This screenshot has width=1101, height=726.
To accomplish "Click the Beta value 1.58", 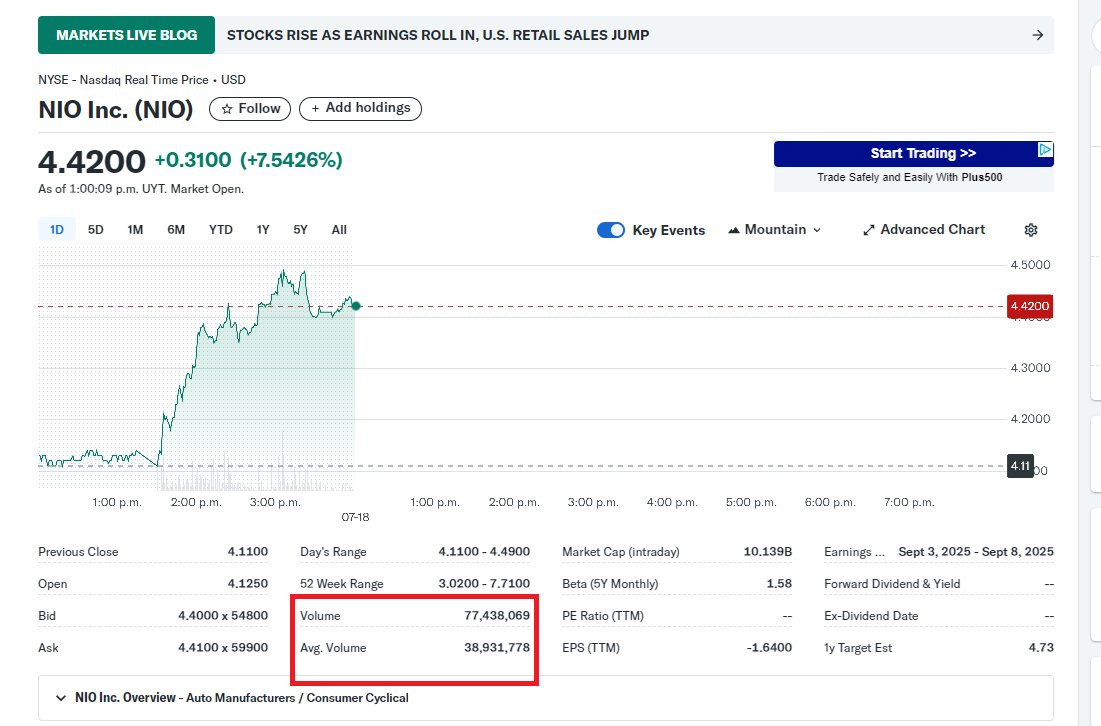I will 779,584.
